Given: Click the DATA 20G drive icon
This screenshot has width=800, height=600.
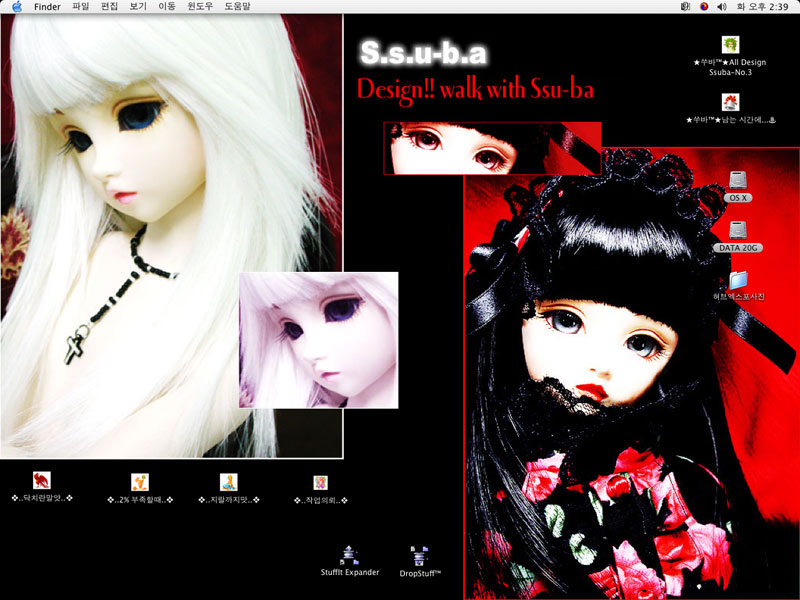Looking at the screenshot, I should pyautogui.click(x=738, y=229).
